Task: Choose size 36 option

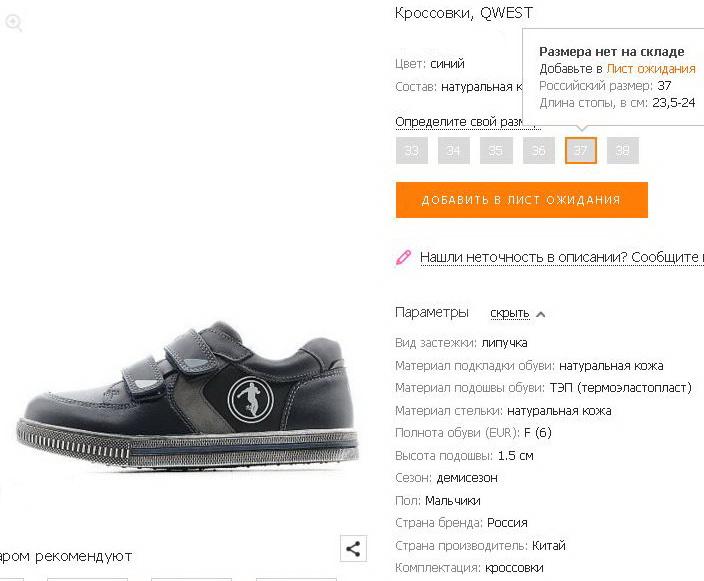Action: click(538, 150)
